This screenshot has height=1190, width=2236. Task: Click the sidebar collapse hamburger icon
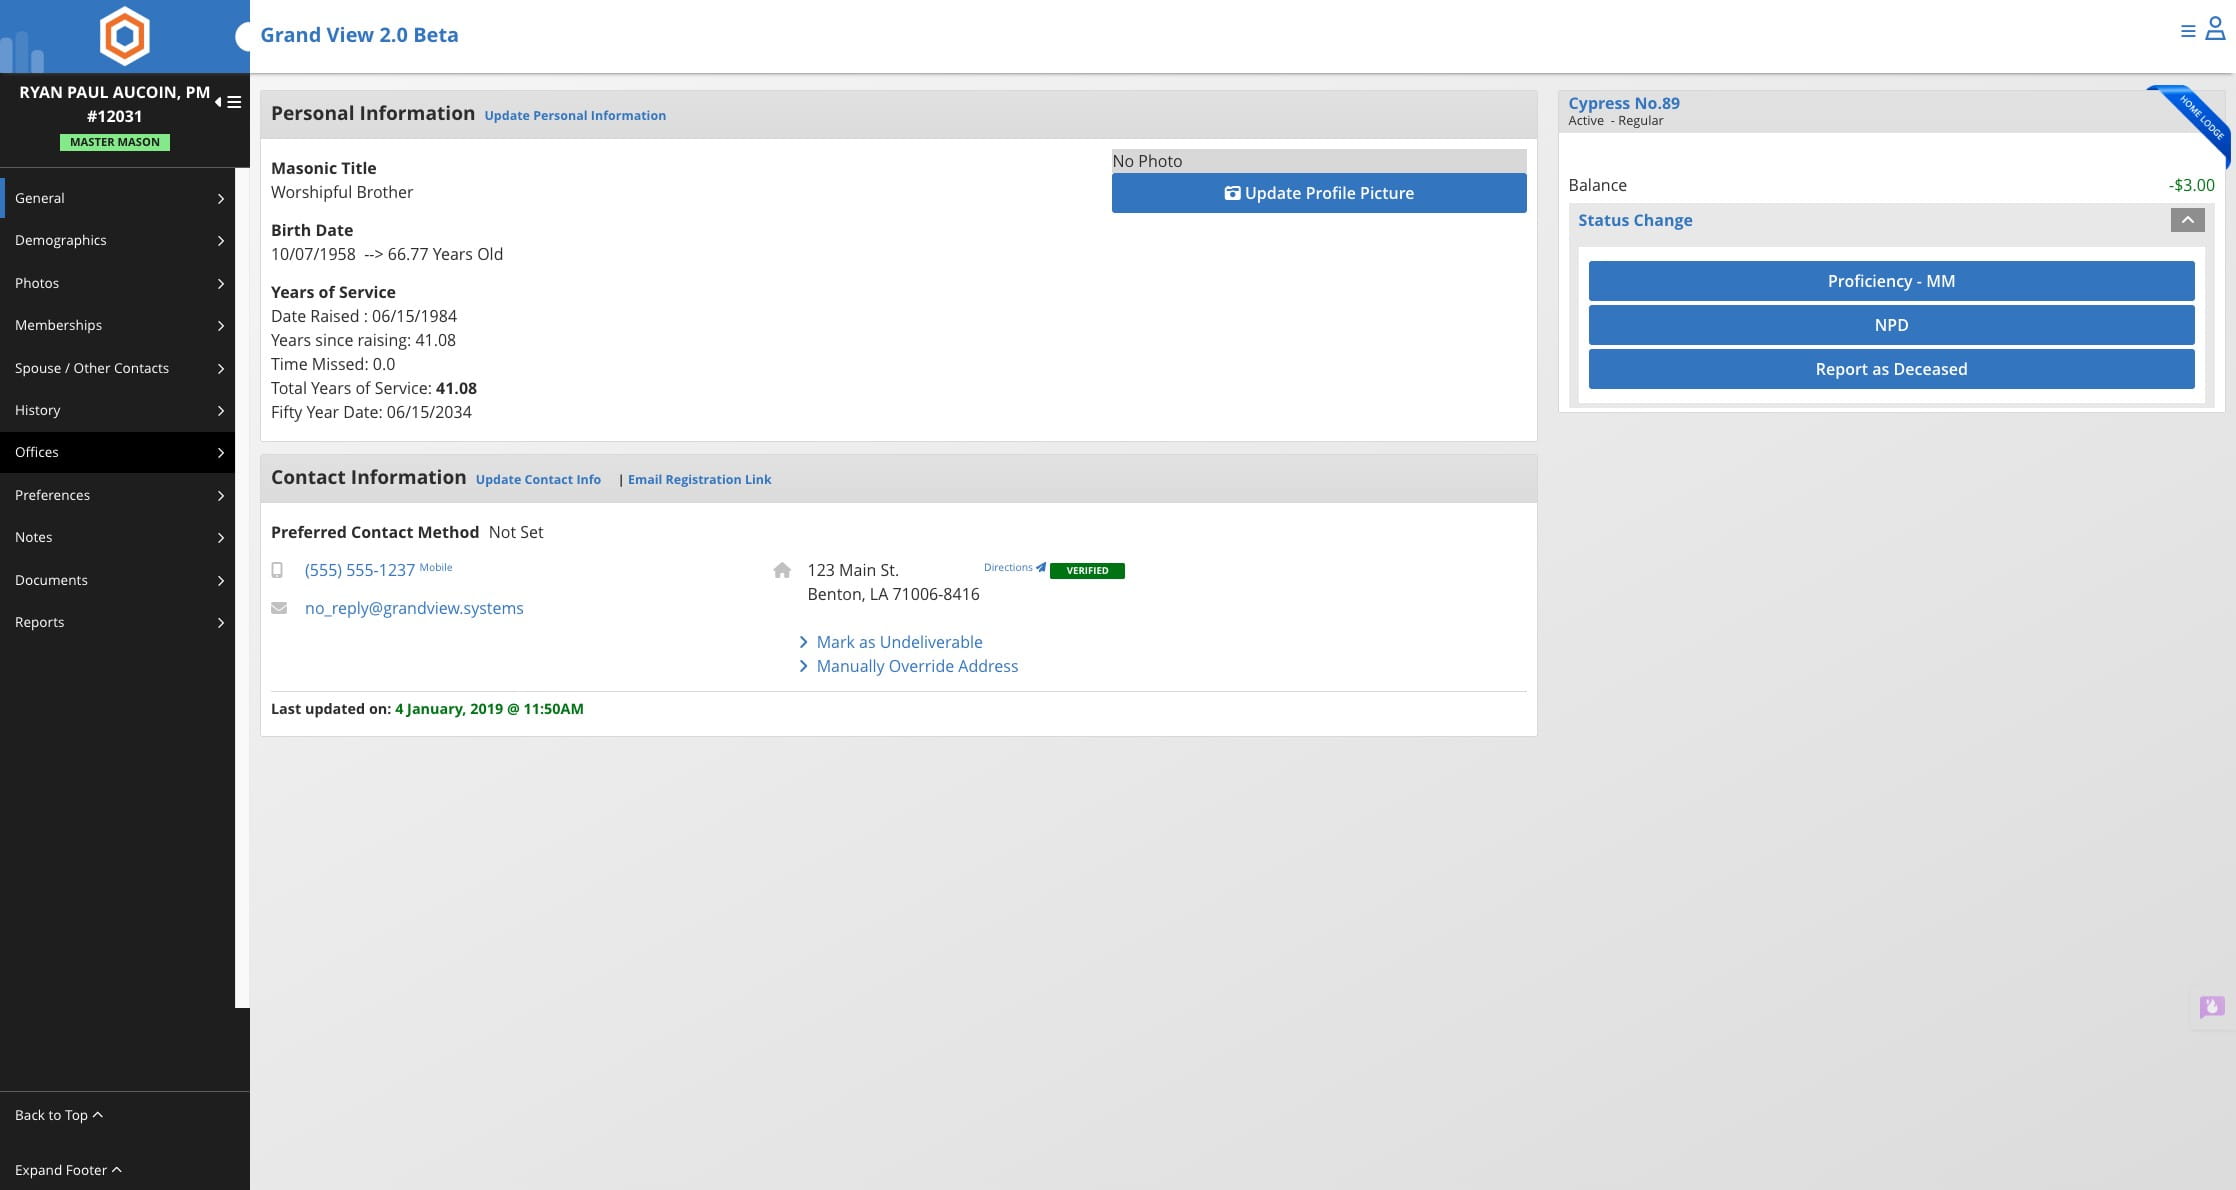coord(233,102)
